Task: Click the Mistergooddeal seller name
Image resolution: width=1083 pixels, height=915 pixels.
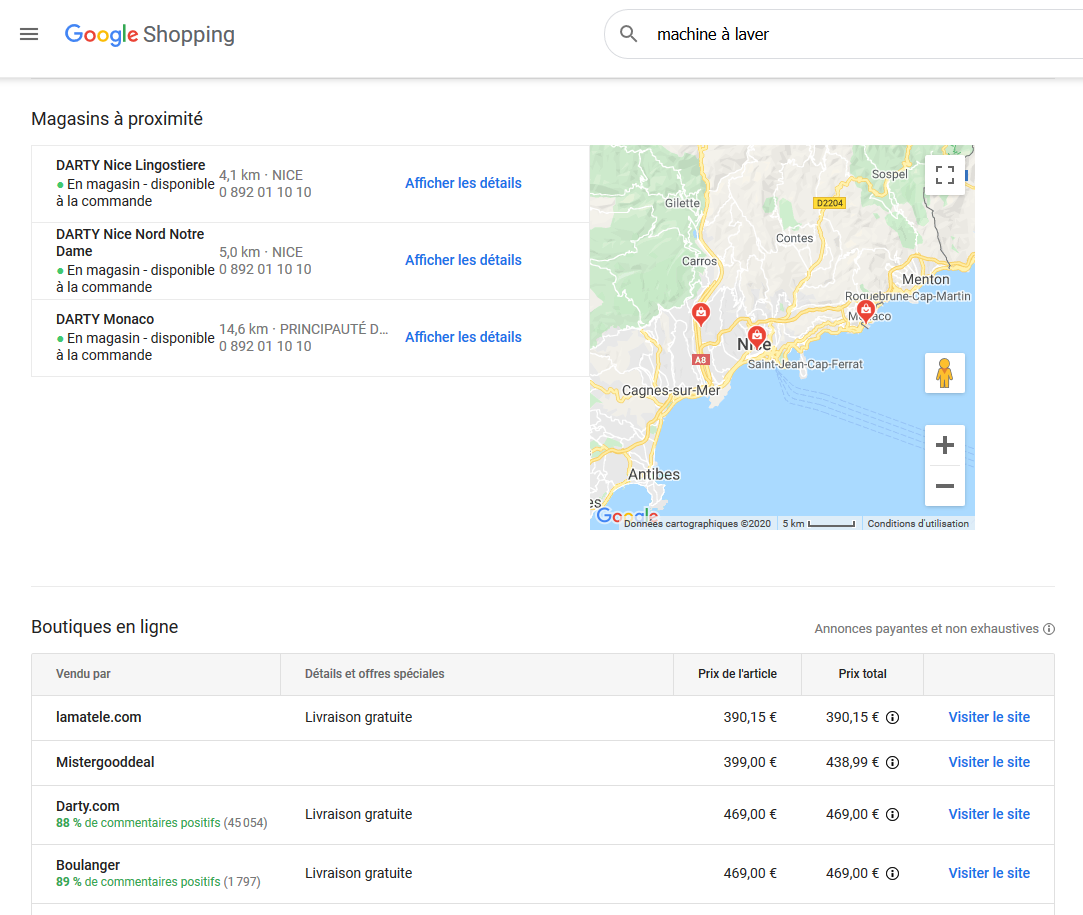Action: pos(105,762)
